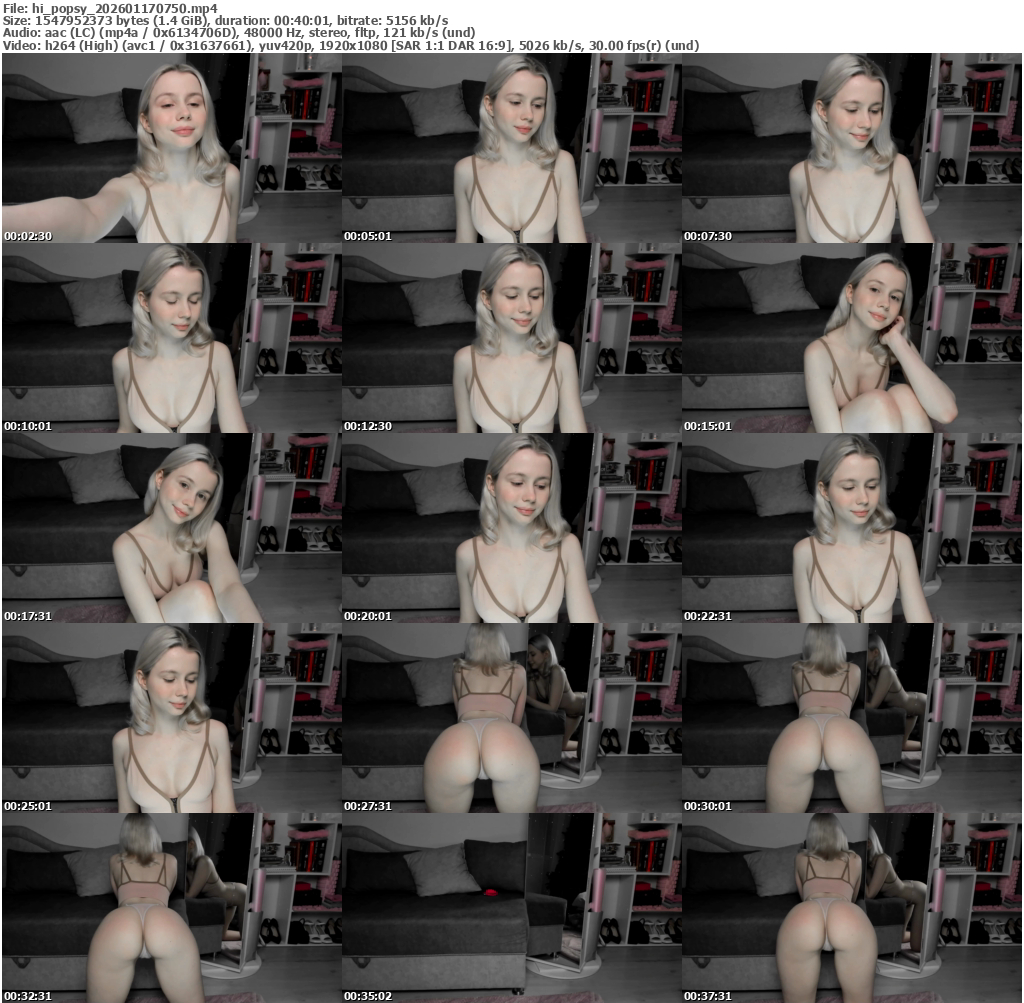The height and width of the screenshot is (1003, 1024).
Task: Choose the thumbnail marked 00:30:01
Action: coord(852,718)
